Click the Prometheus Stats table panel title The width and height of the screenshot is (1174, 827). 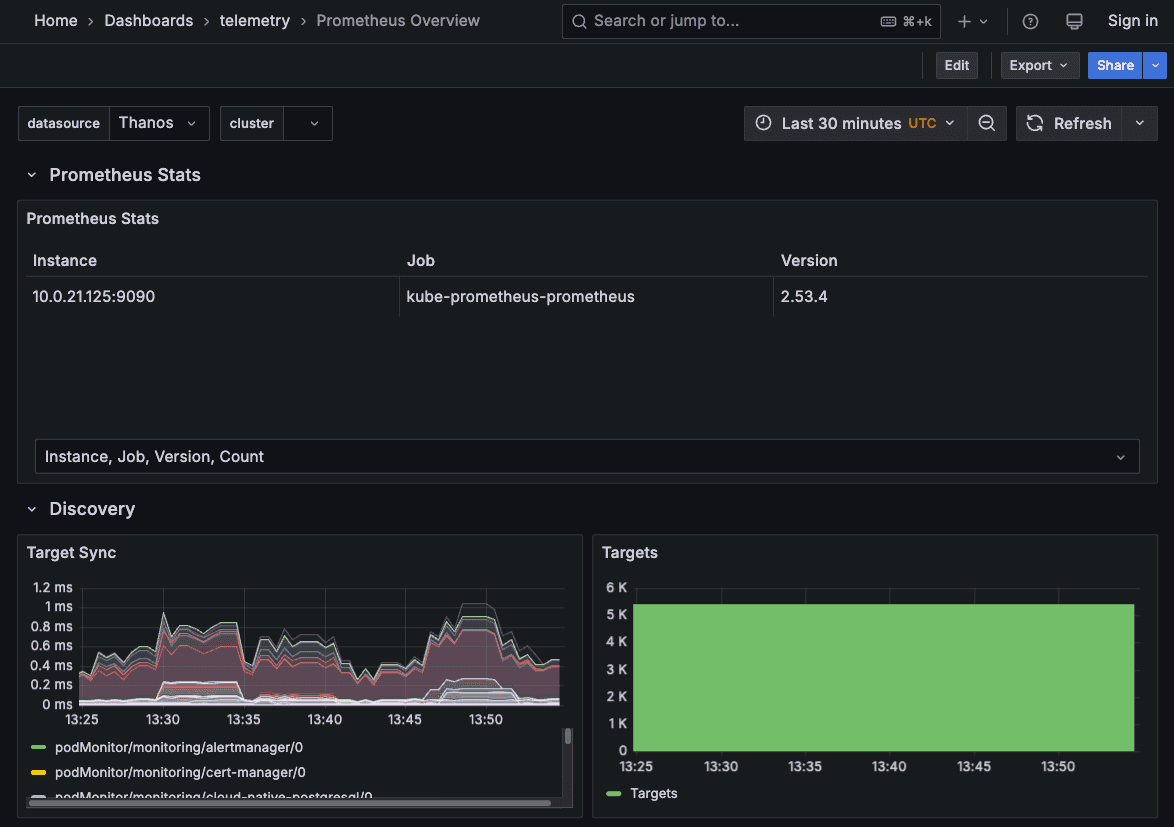click(92, 219)
